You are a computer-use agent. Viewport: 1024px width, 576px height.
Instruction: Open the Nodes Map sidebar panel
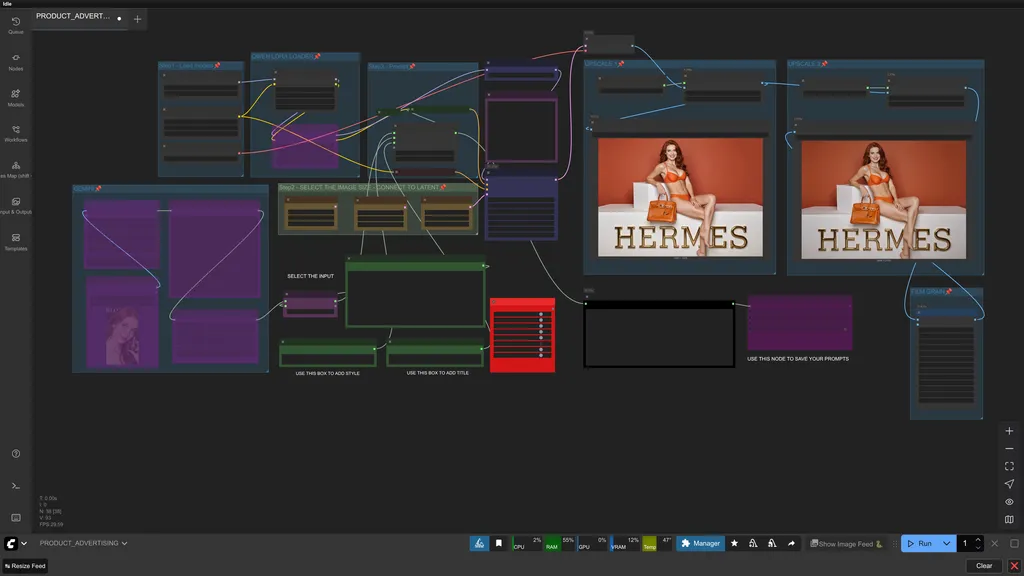(16, 170)
